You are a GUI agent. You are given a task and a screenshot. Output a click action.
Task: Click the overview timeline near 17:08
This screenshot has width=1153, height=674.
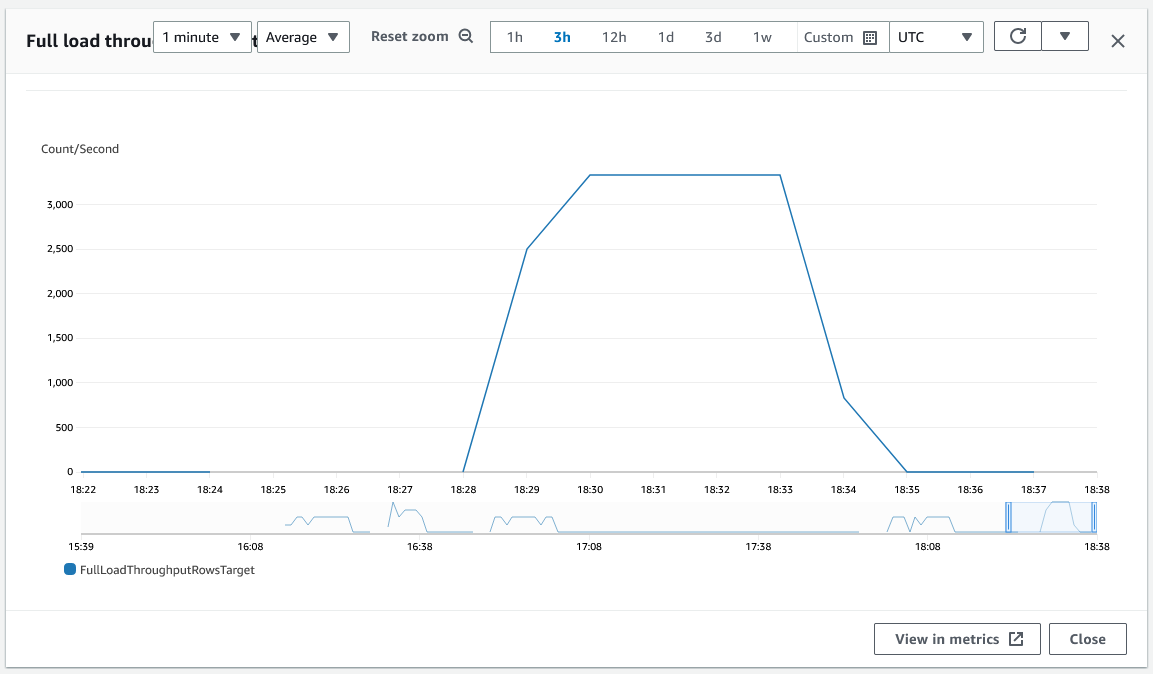tap(589, 518)
